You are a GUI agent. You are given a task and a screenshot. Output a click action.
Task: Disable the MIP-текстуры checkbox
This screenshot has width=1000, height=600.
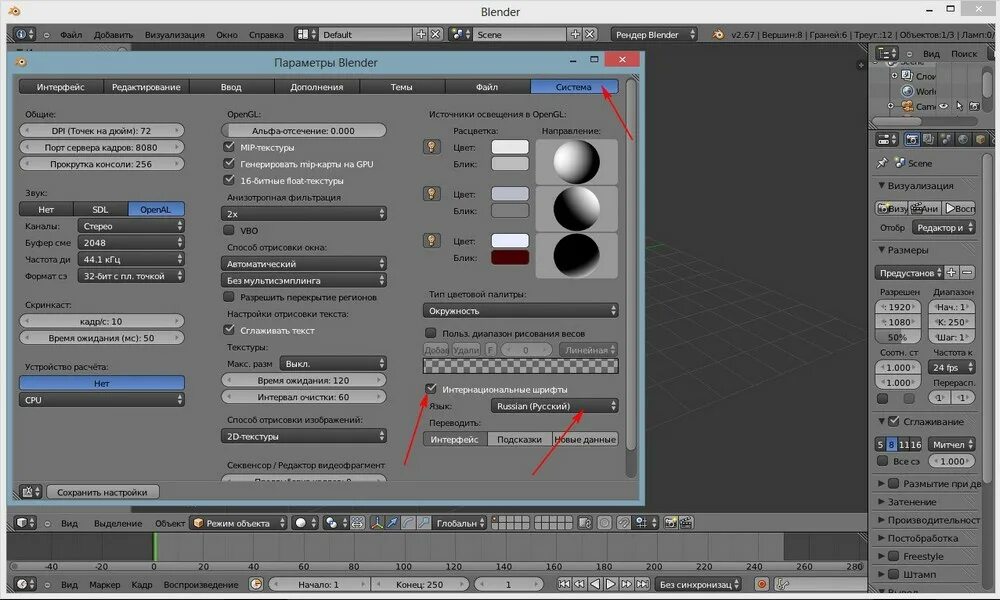(x=230, y=147)
